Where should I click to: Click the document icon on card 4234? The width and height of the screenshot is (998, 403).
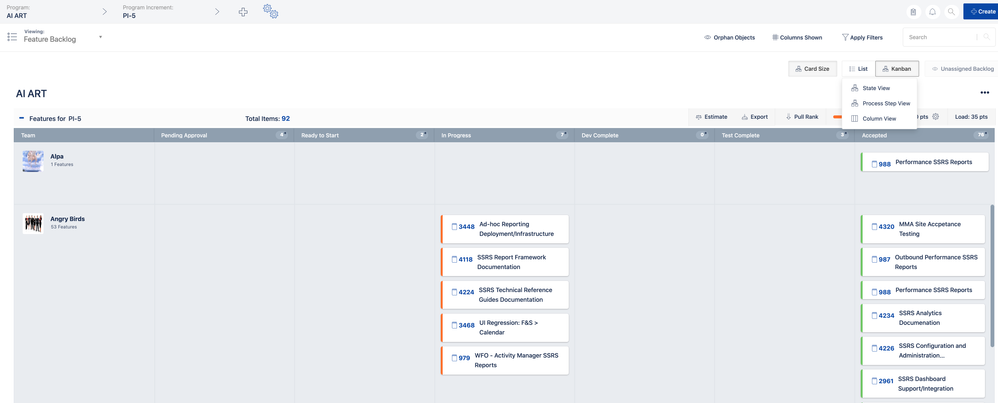point(874,315)
